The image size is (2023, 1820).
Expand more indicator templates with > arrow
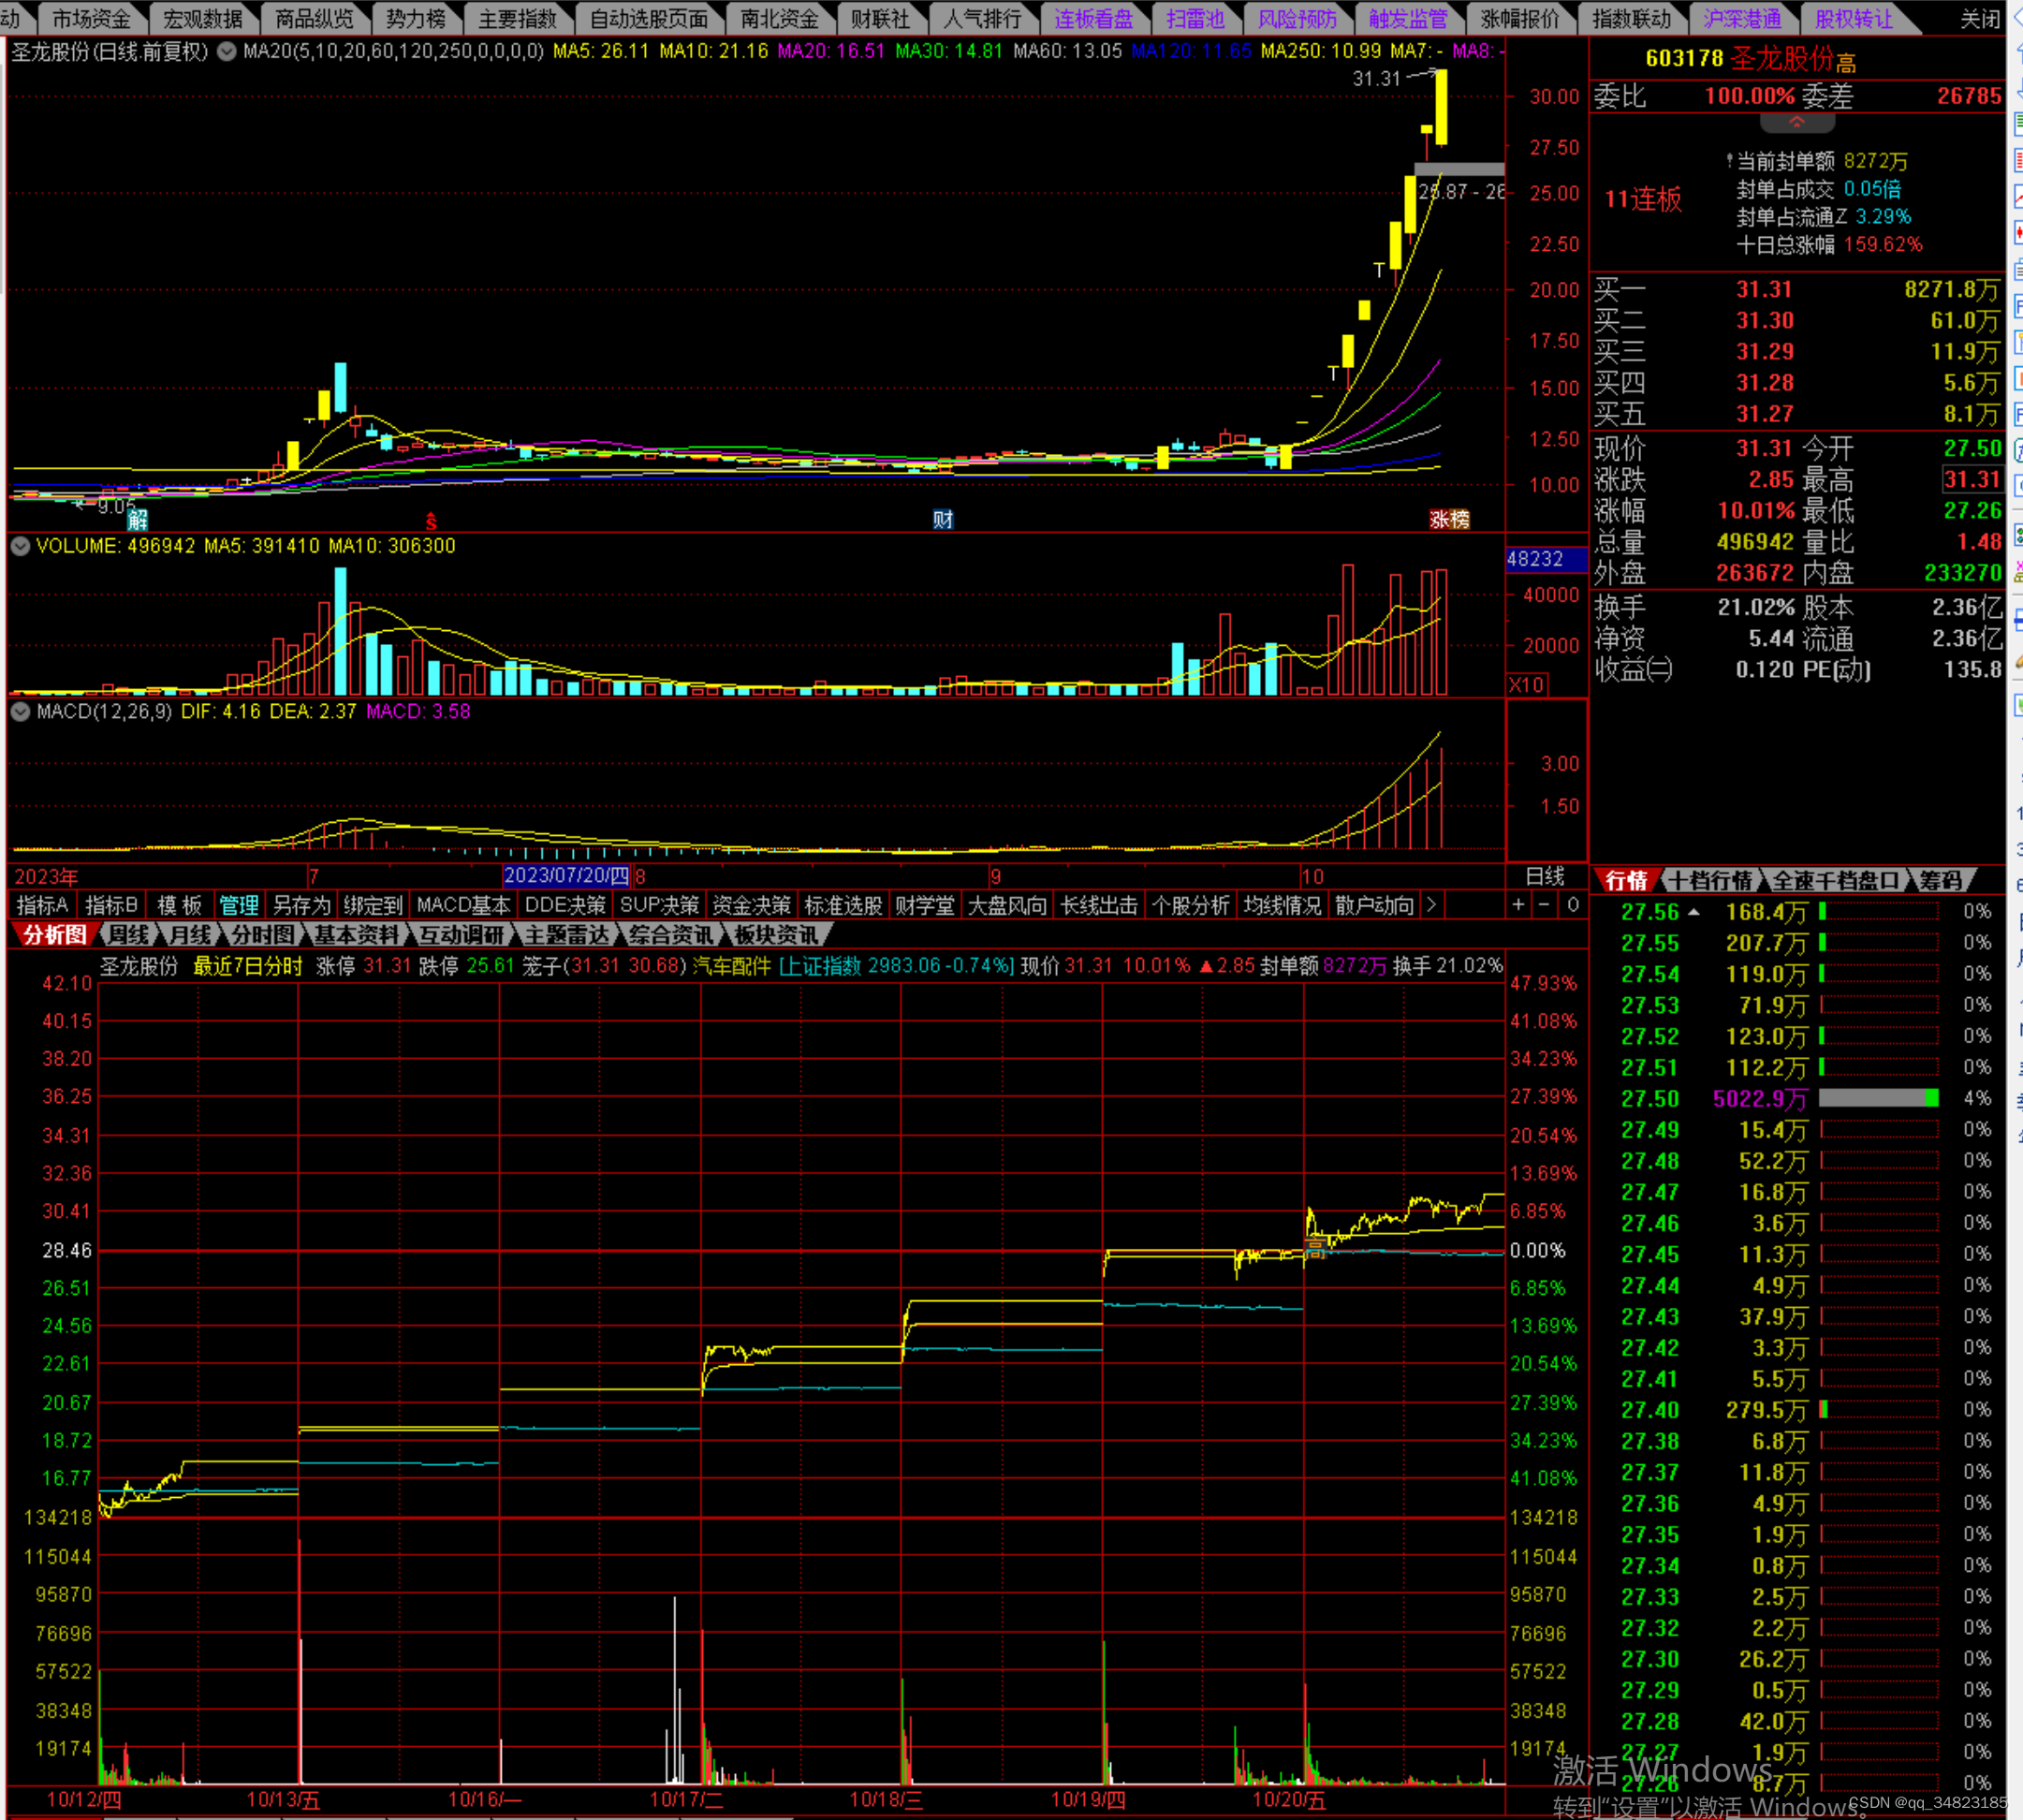coord(1431,905)
